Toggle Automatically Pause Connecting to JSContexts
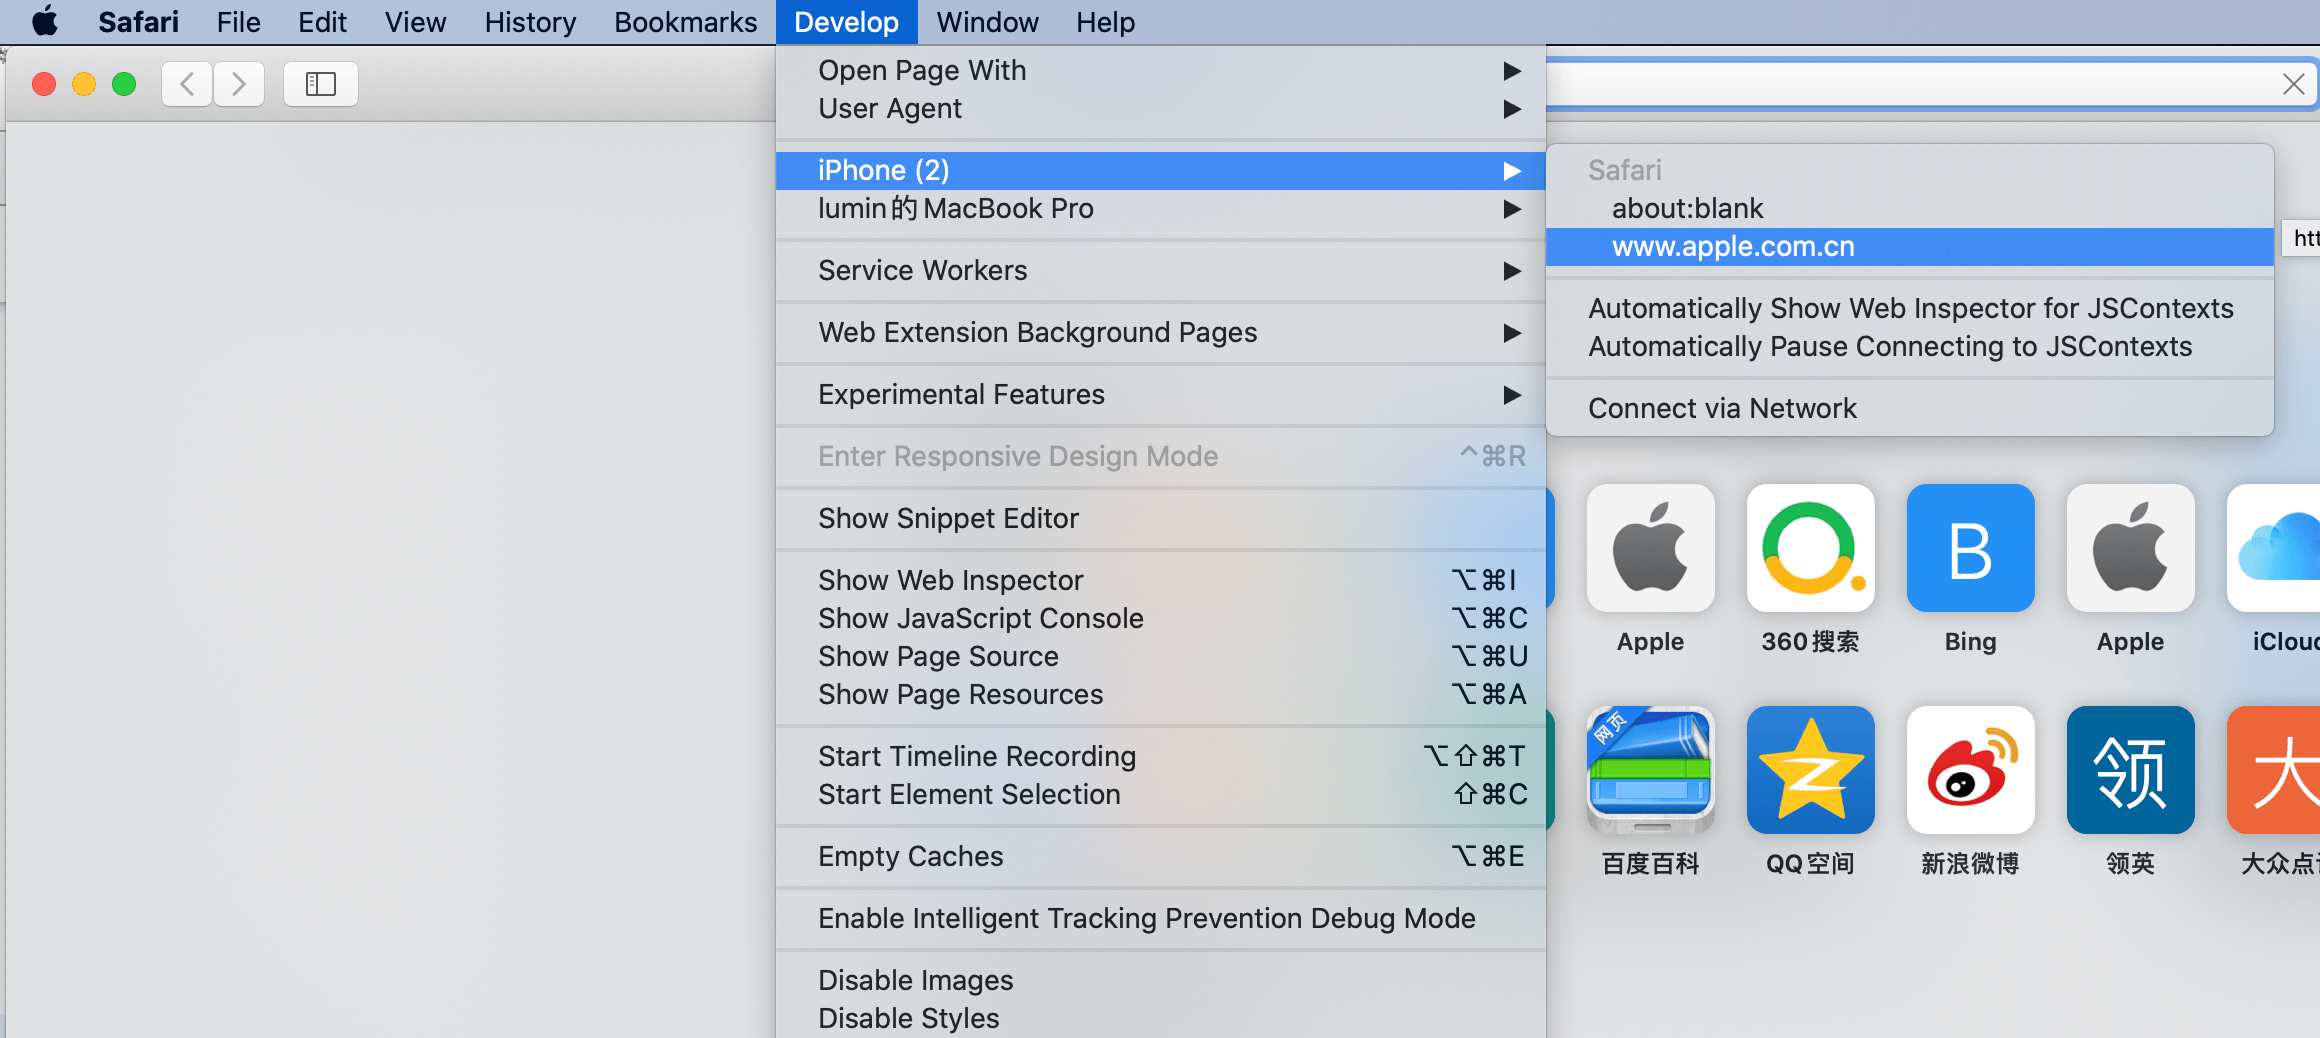Screen dimensions: 2320x1038 click(x=1888, y=346)
